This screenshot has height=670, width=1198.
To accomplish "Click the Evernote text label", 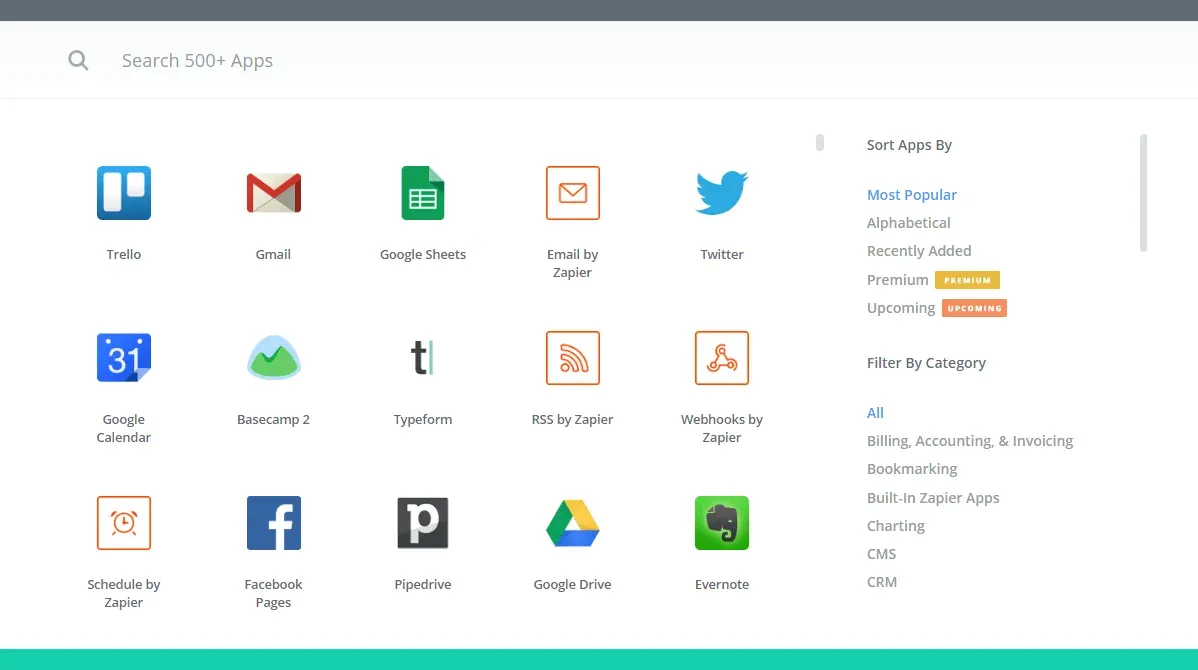I will coord(721,584).
